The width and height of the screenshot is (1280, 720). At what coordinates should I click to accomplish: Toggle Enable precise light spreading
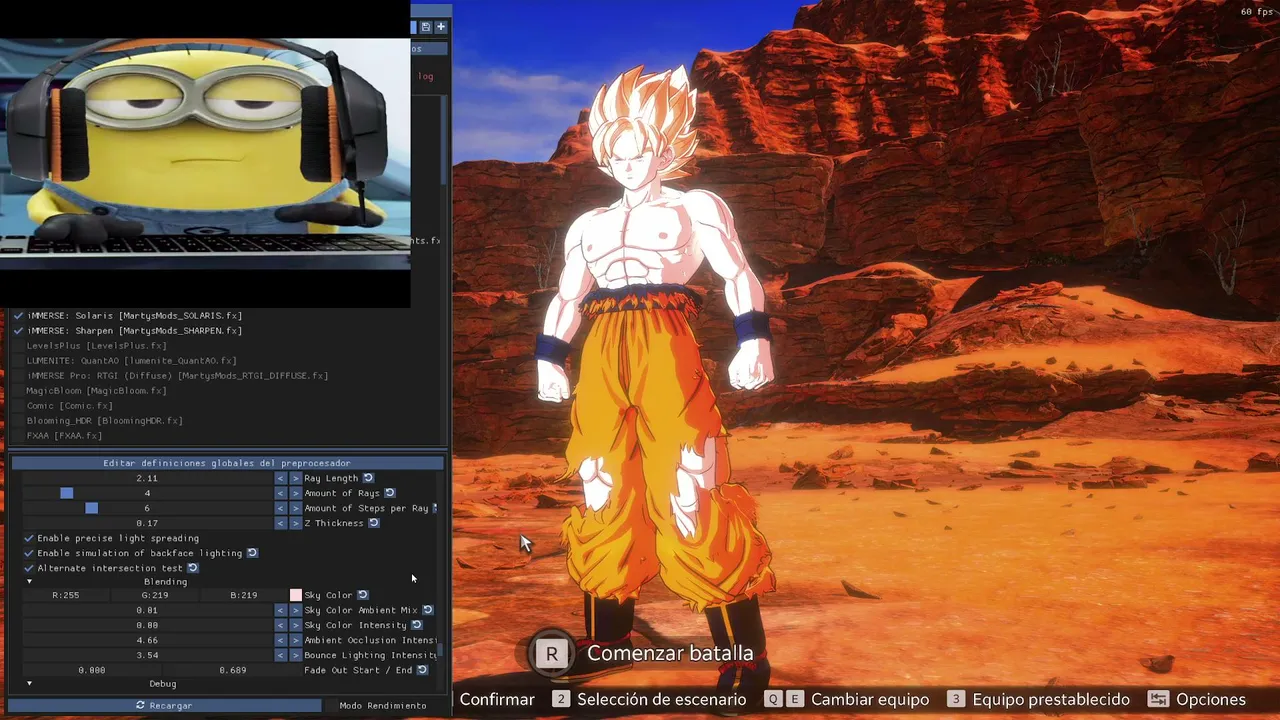pos(29,538)
